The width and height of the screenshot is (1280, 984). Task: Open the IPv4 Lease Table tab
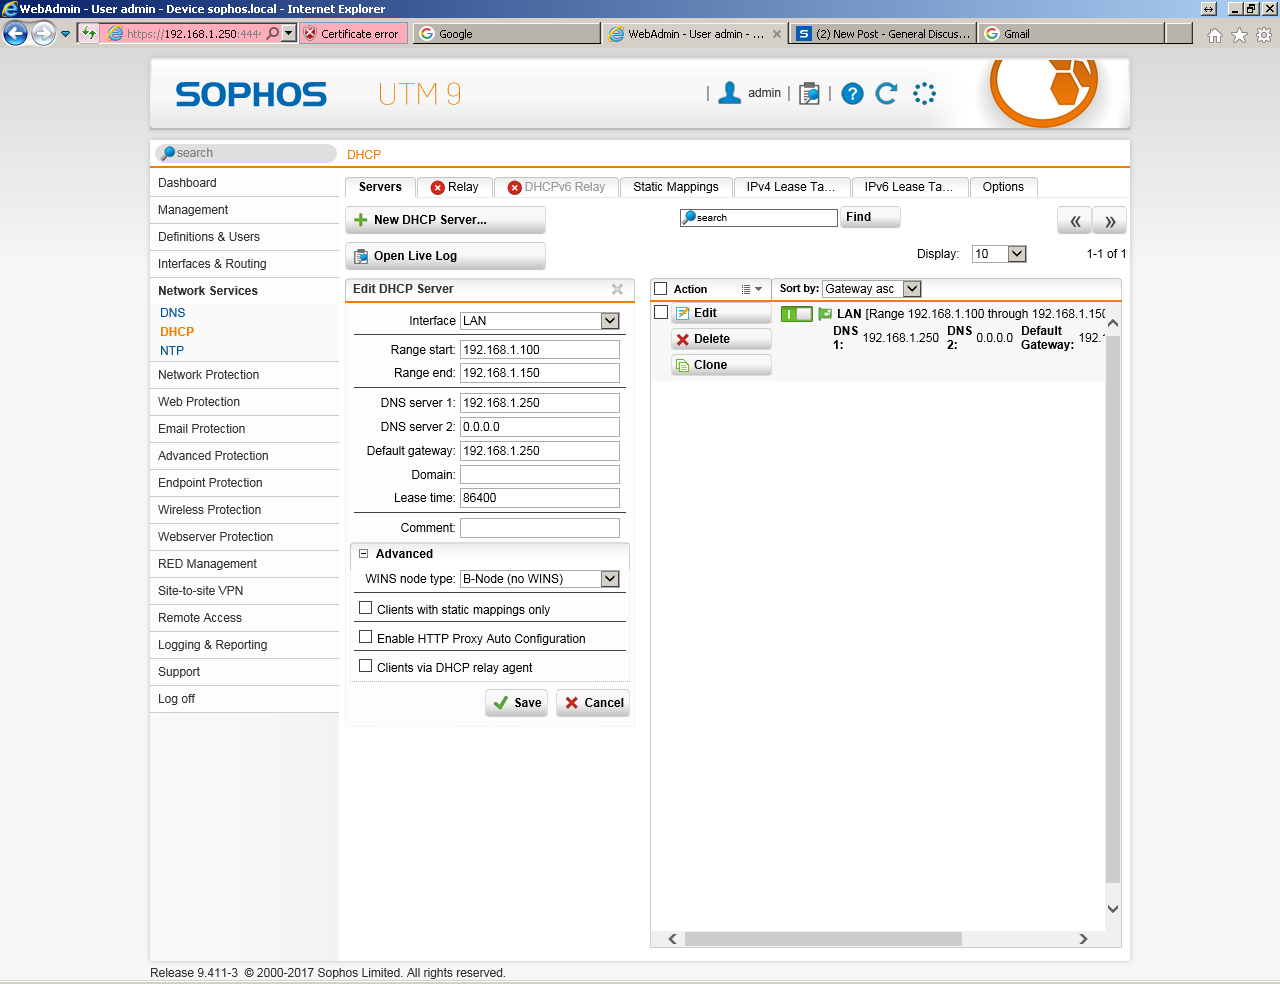(x=791, y=187)
